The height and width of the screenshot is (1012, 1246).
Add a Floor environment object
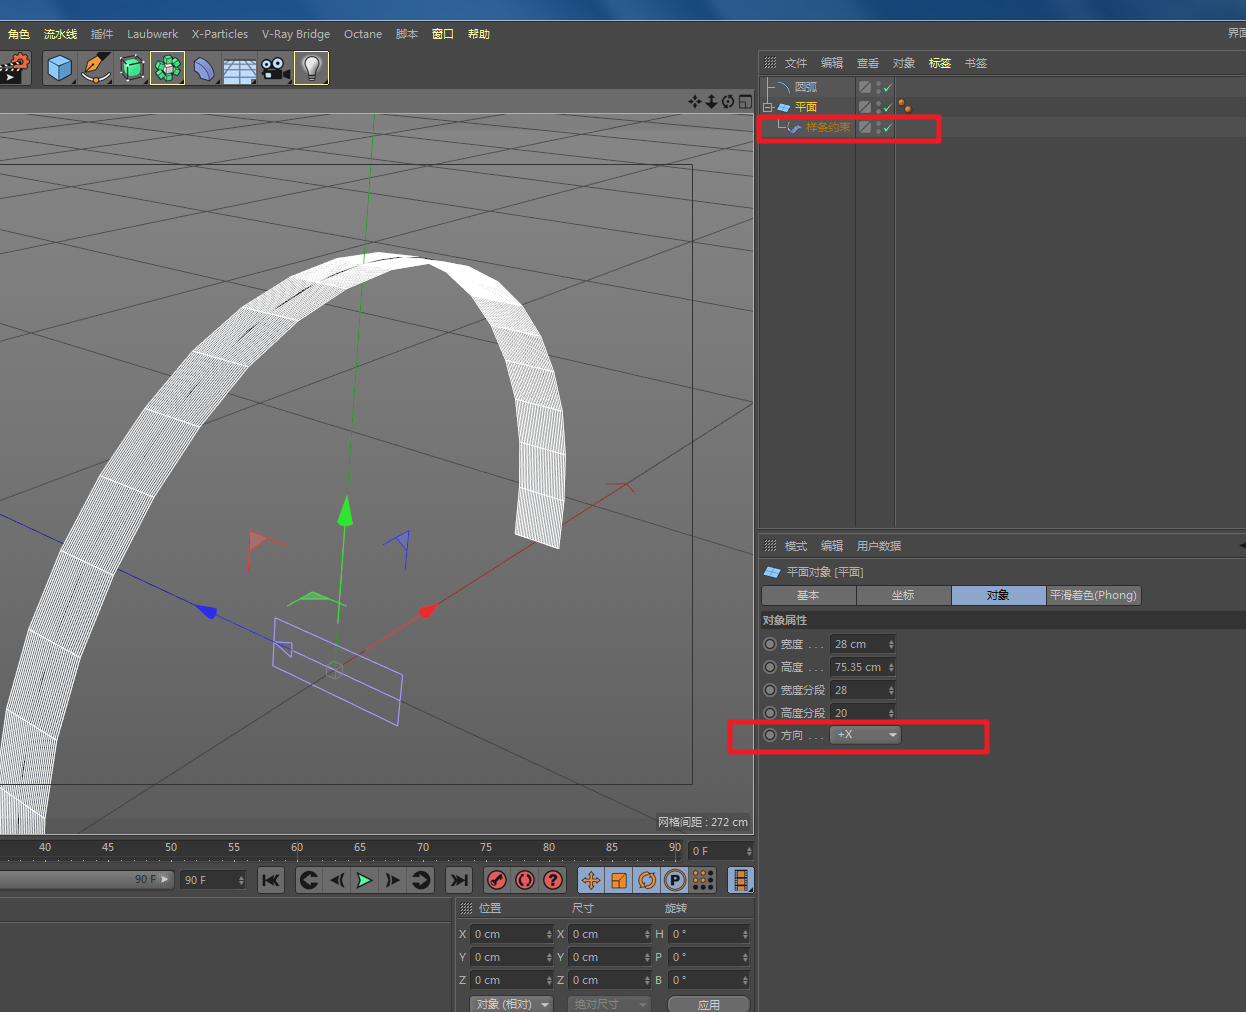tap(240, 68)
